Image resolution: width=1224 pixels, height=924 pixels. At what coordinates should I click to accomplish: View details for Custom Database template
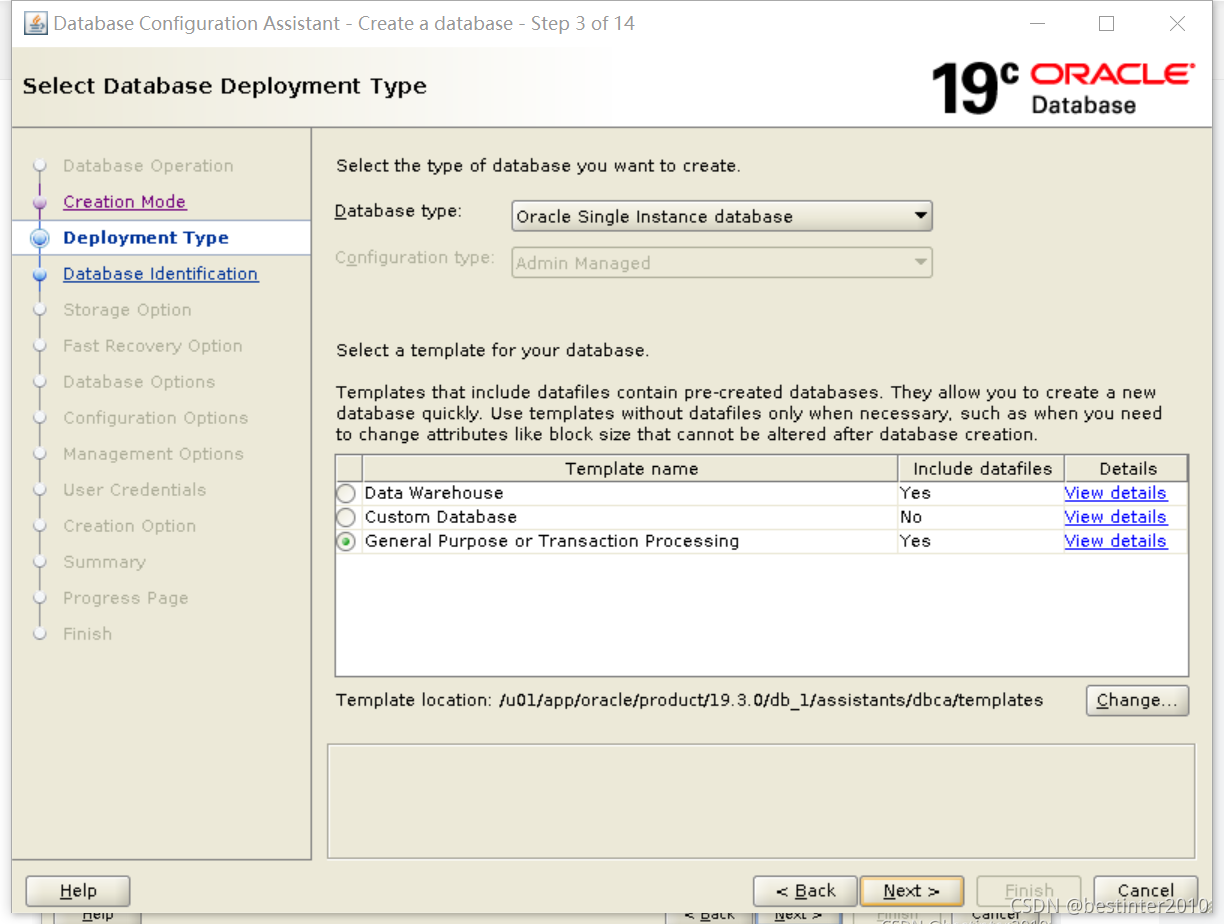[1115, 517]
